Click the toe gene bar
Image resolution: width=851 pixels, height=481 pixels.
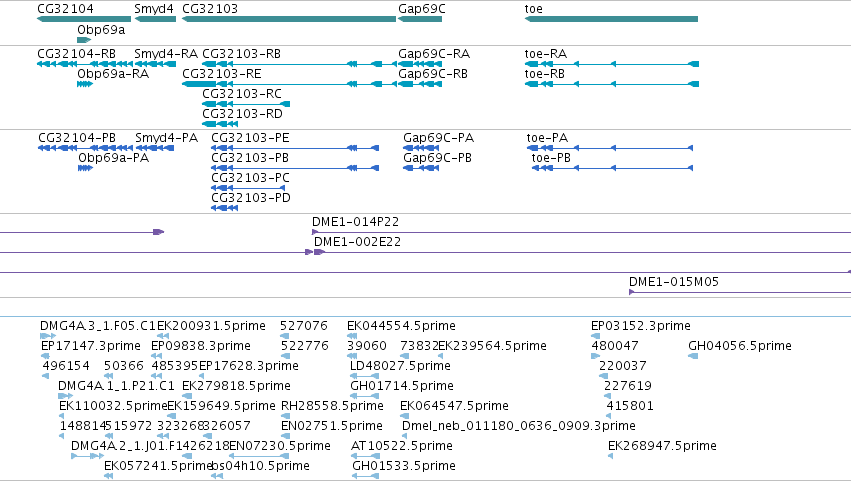click(611, 19)
